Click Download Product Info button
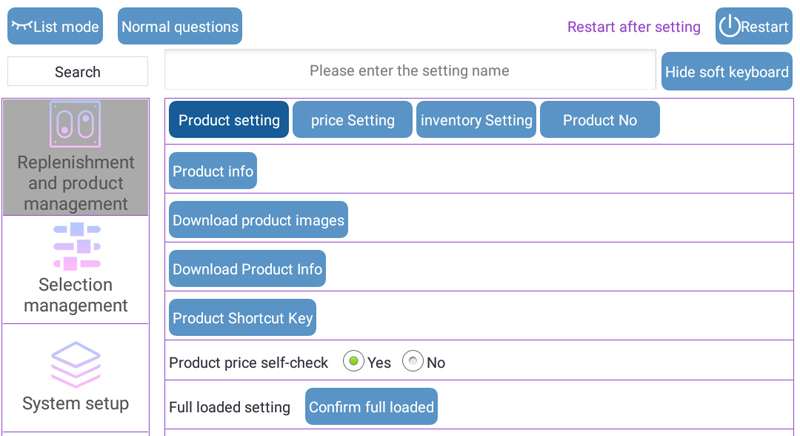This screenshot has height=436, width=800. (247, 269)
